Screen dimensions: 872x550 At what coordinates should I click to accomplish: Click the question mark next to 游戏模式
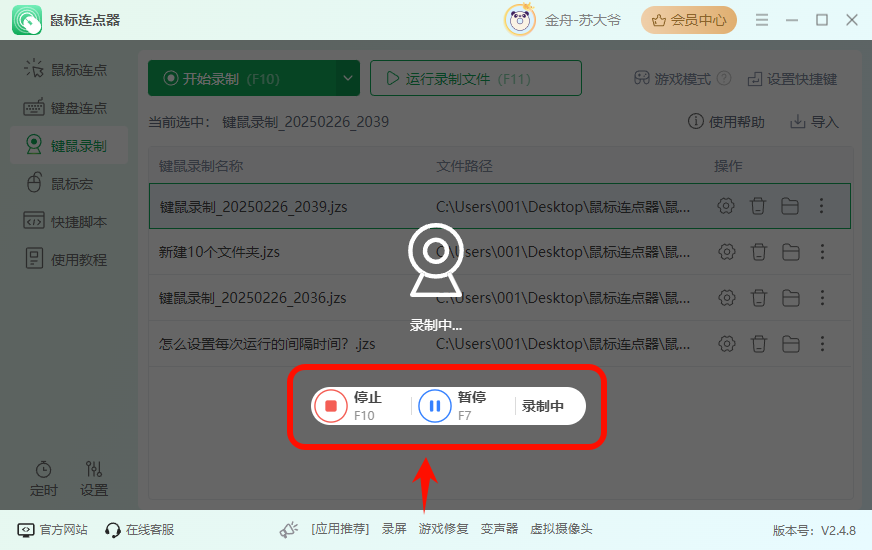[x=724, y=78]
